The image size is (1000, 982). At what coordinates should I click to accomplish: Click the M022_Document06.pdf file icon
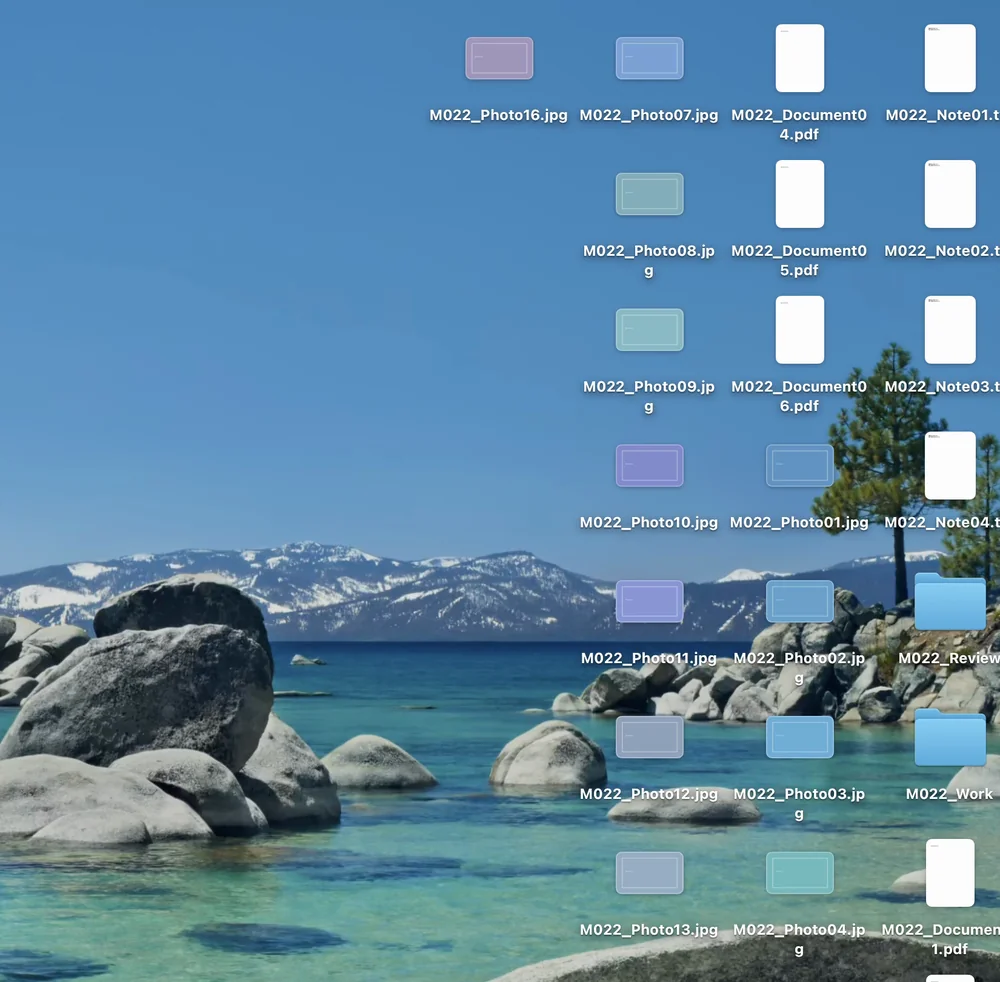(800, 330)
